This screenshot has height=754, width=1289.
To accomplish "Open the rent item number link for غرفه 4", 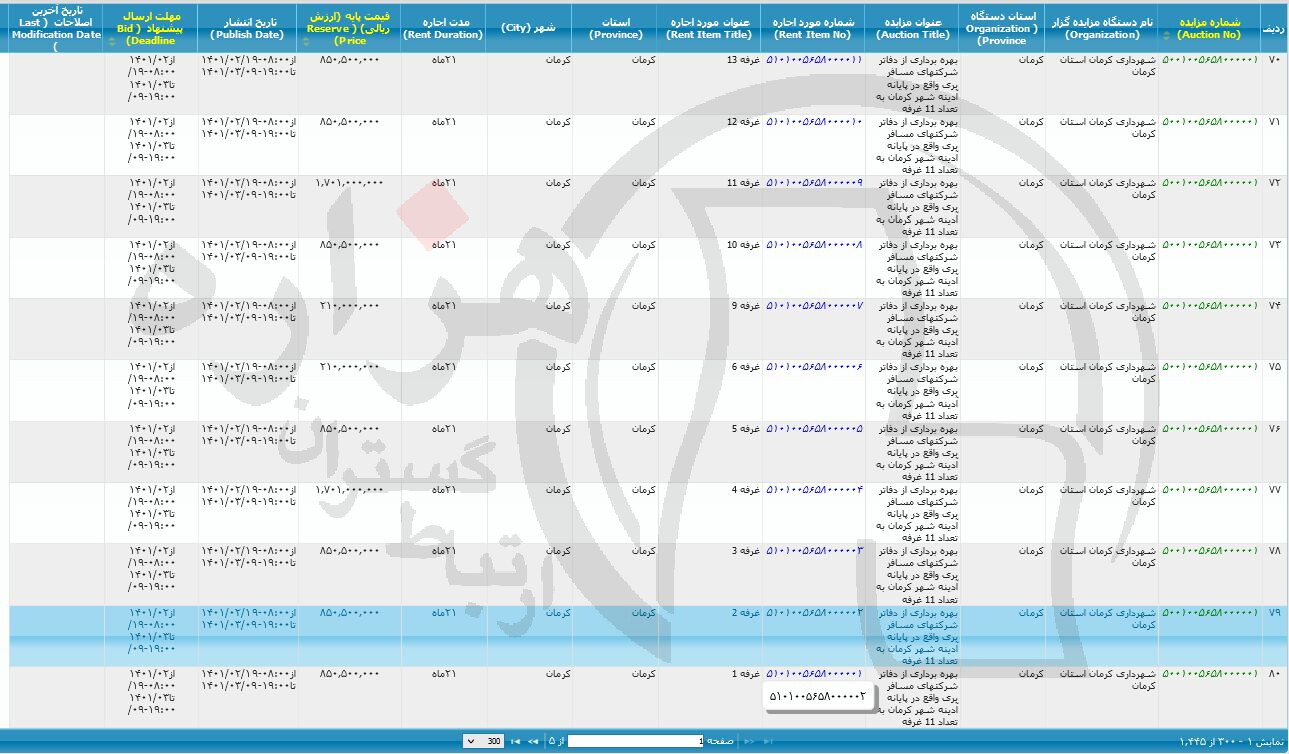I will coord(813,489).
